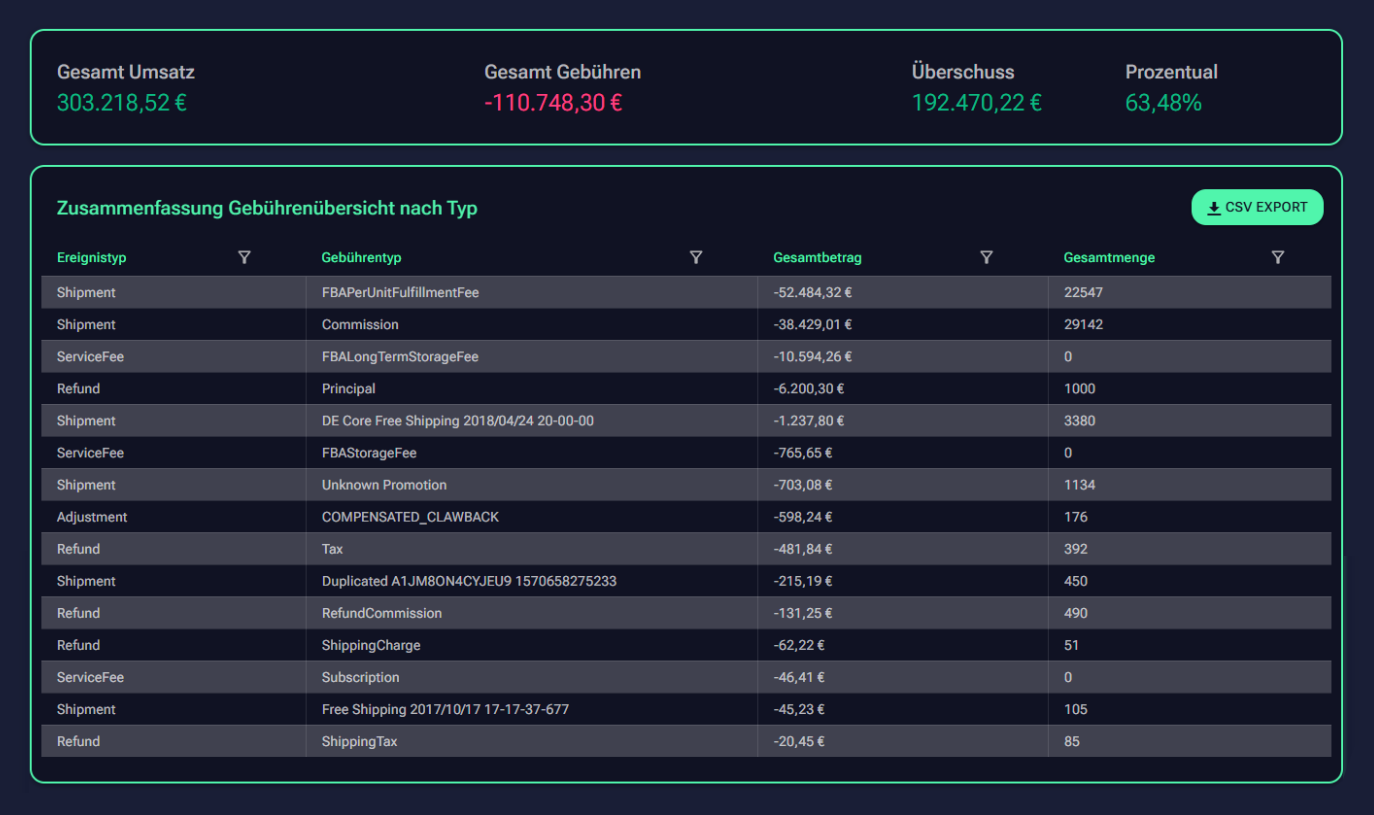Sort the table by the Ereignistyp header
Screen dimensions: 1374x815
pos(91,257)
